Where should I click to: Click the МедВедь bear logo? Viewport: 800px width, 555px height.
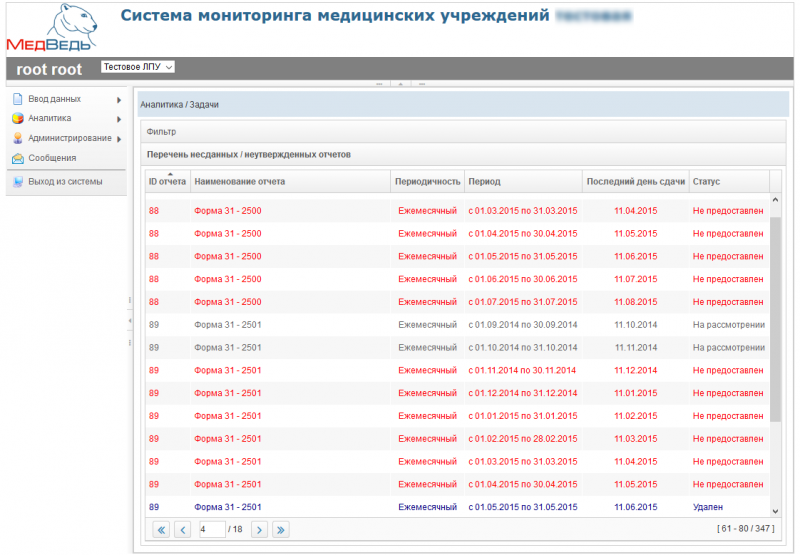point(52,28)
